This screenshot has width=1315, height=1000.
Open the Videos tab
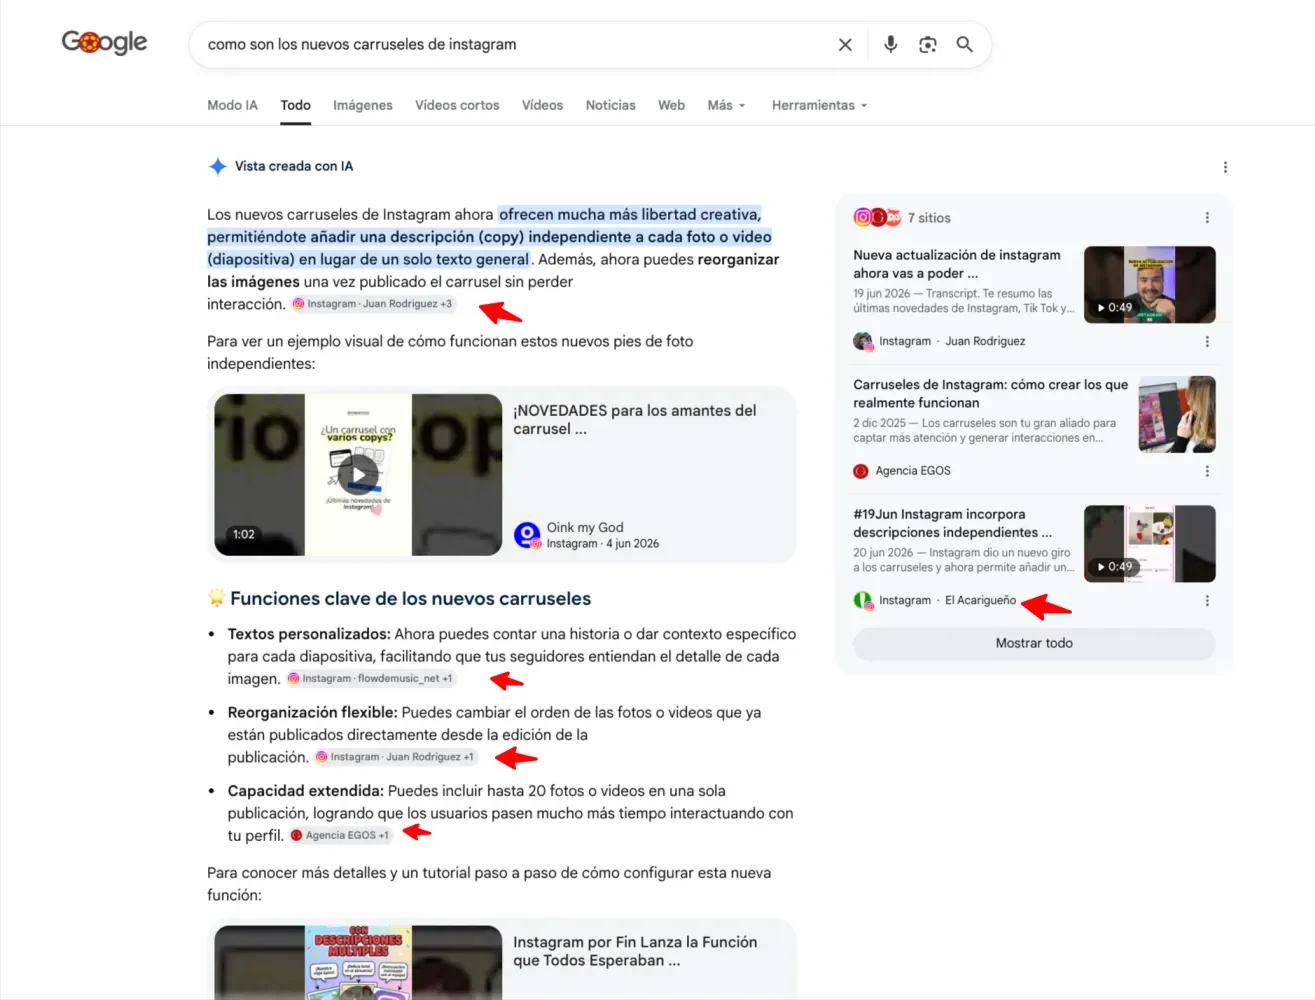coord(542,105)
